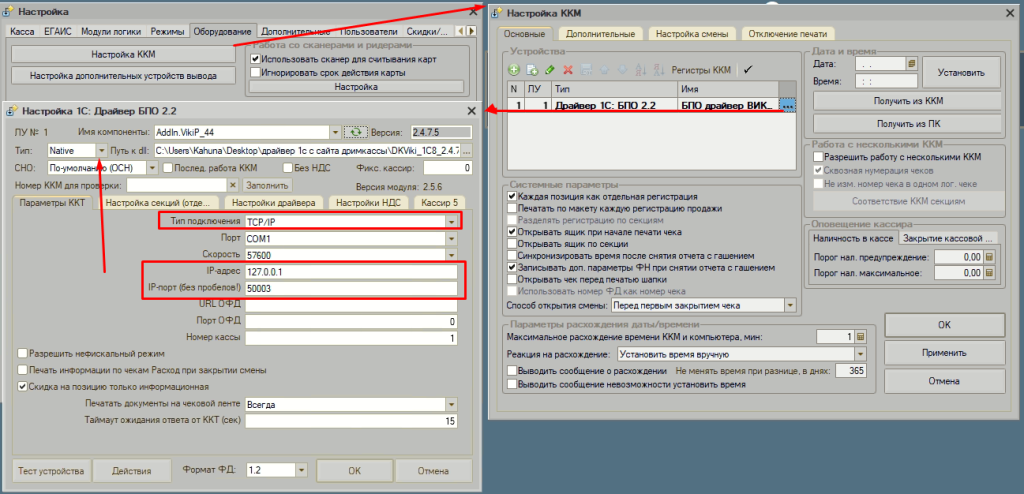
Task: Check Послед. работа ККМ
Action: click(x=168, y=168)
